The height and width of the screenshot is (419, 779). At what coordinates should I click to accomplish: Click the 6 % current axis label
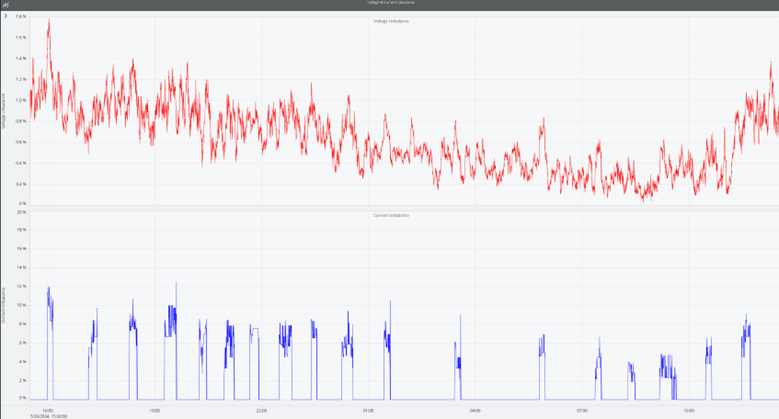point(22,343)
